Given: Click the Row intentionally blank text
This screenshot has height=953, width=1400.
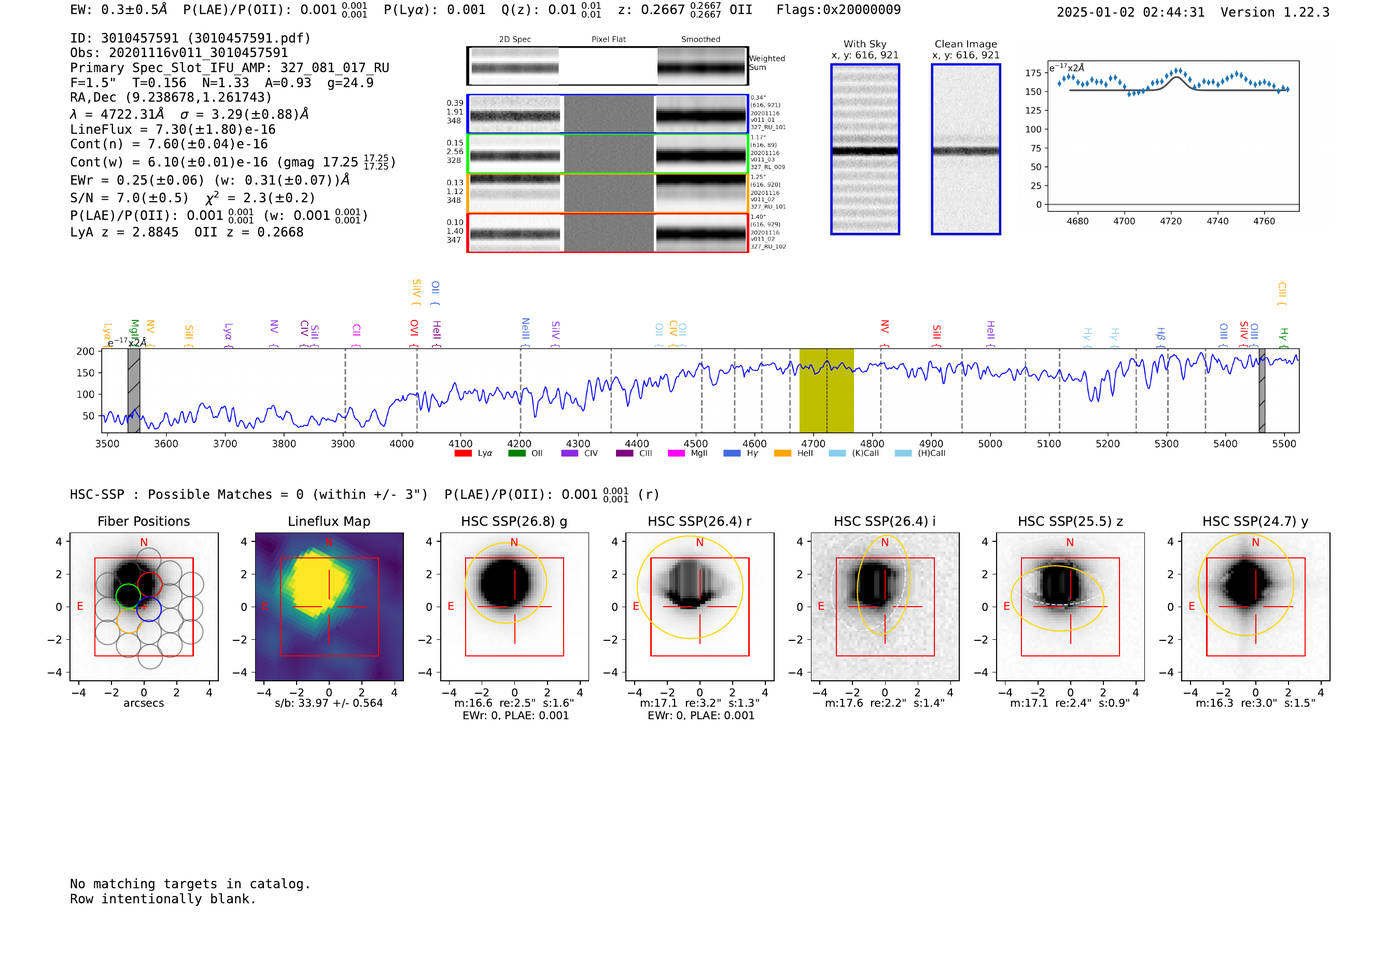Looking at the screenshot, I should click(x=163, y=899).
